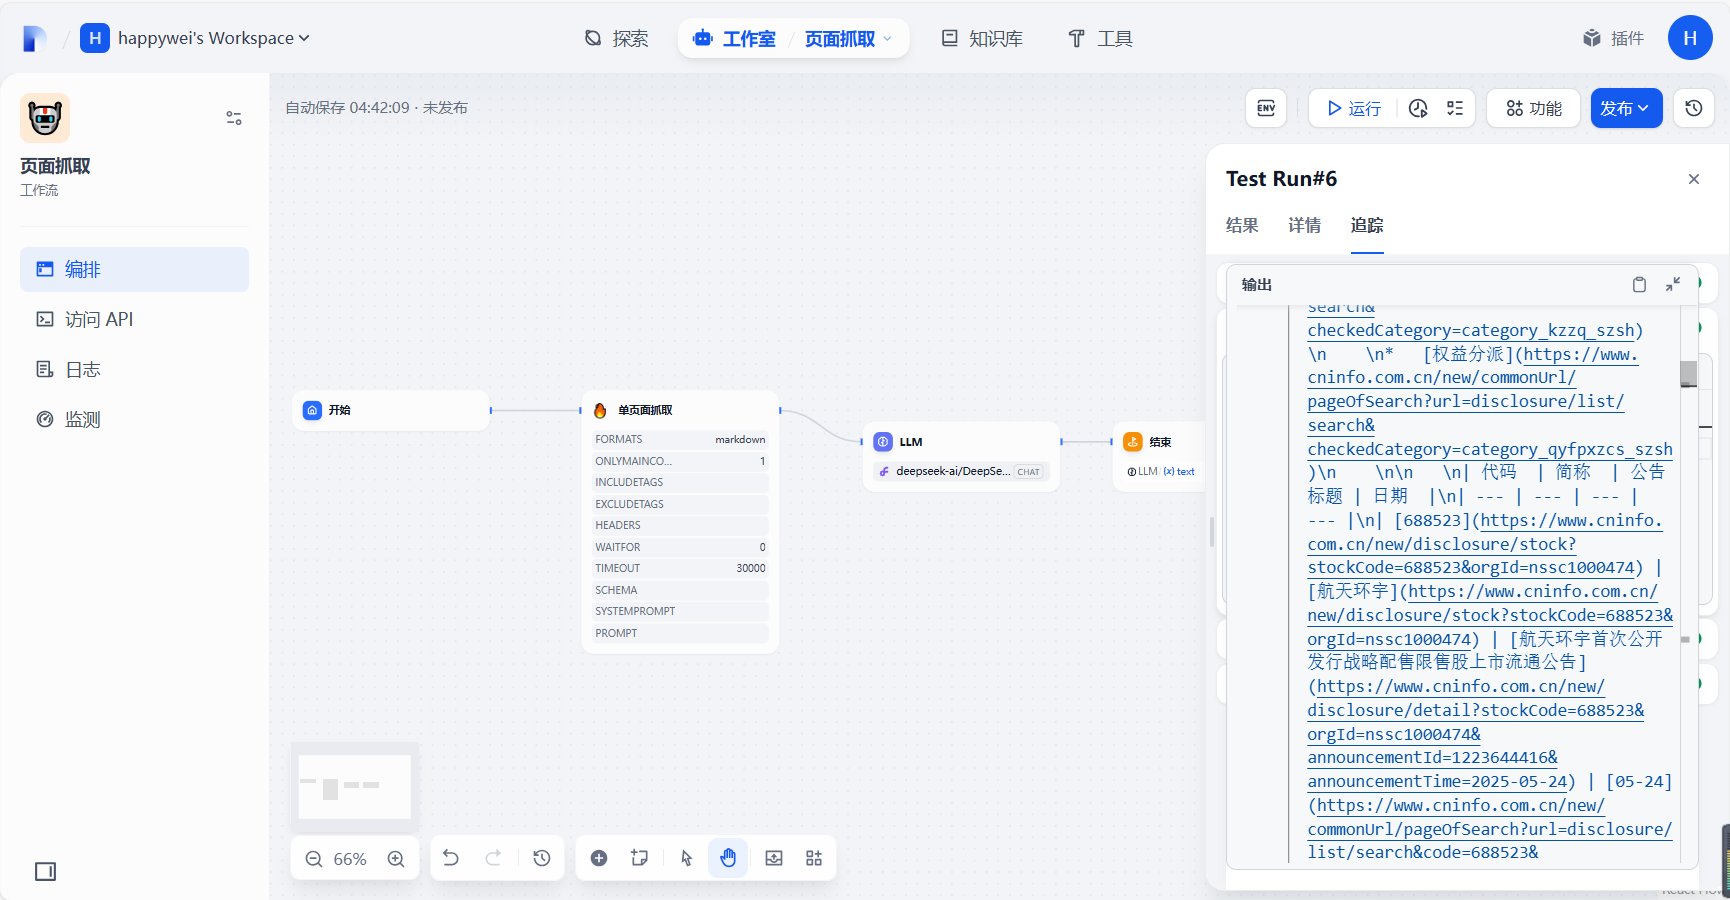Switch to the 结果 tab

(1242, 226)
